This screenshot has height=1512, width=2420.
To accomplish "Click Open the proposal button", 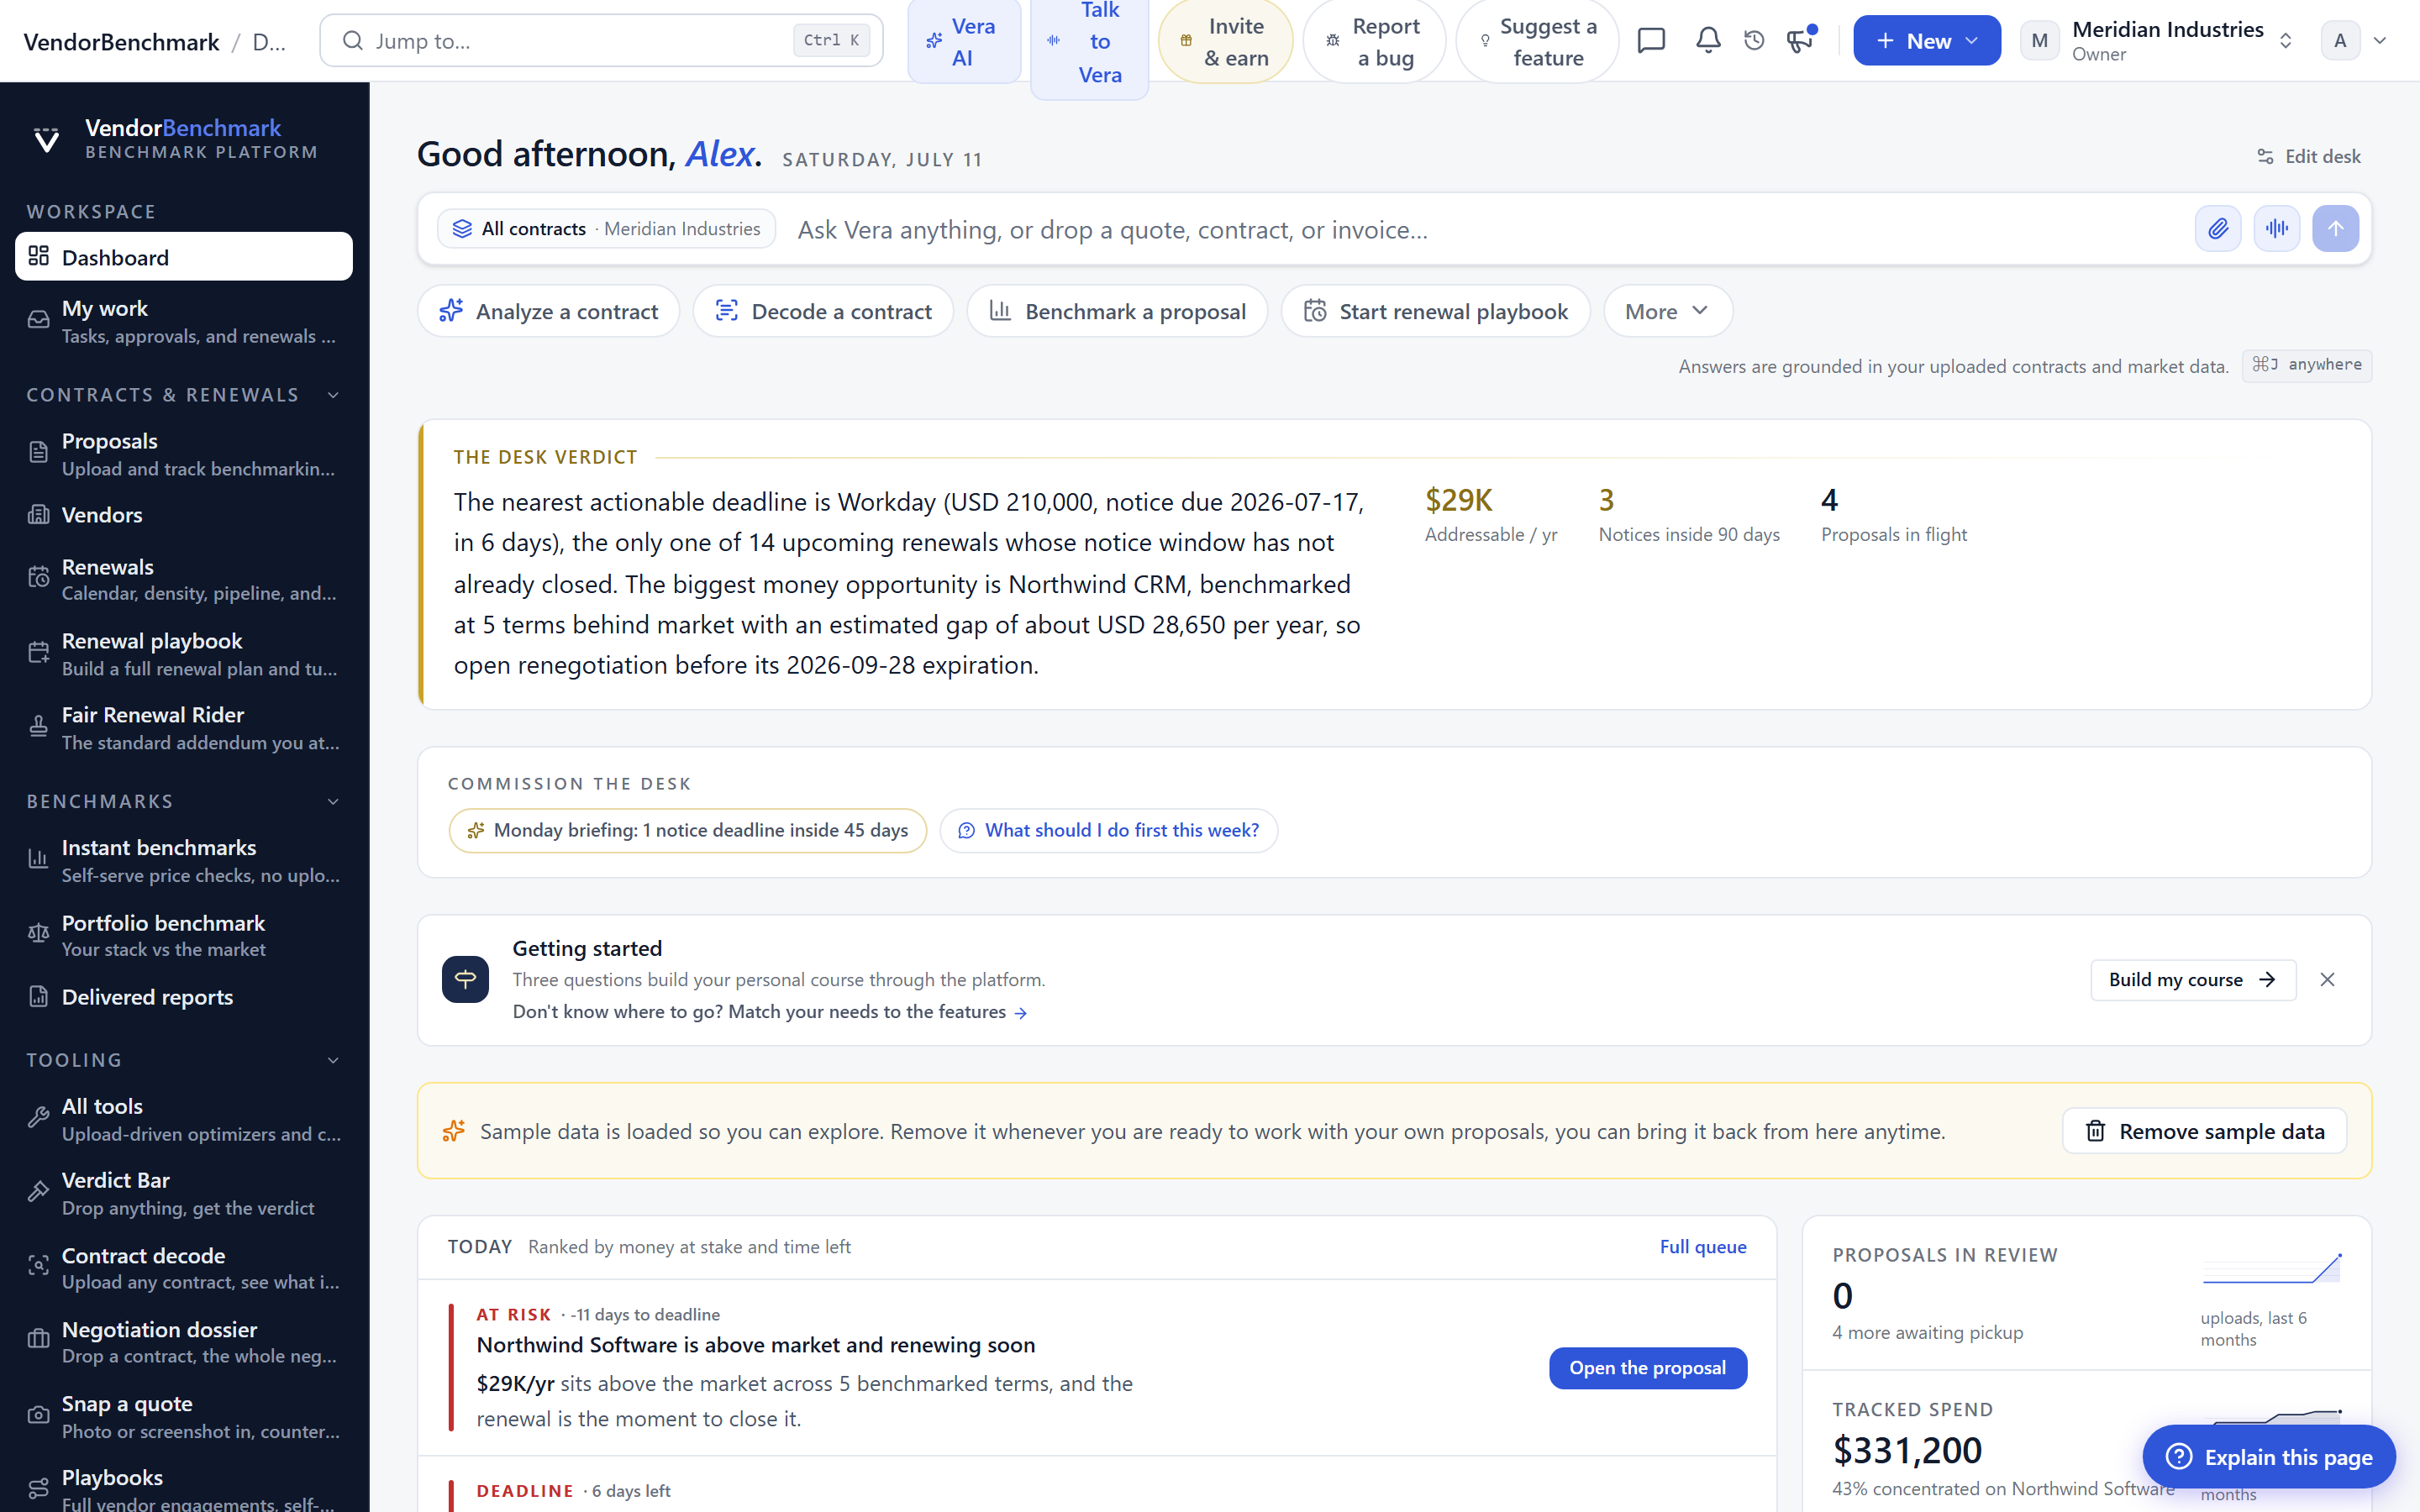I will [x=1647, y=1368].
